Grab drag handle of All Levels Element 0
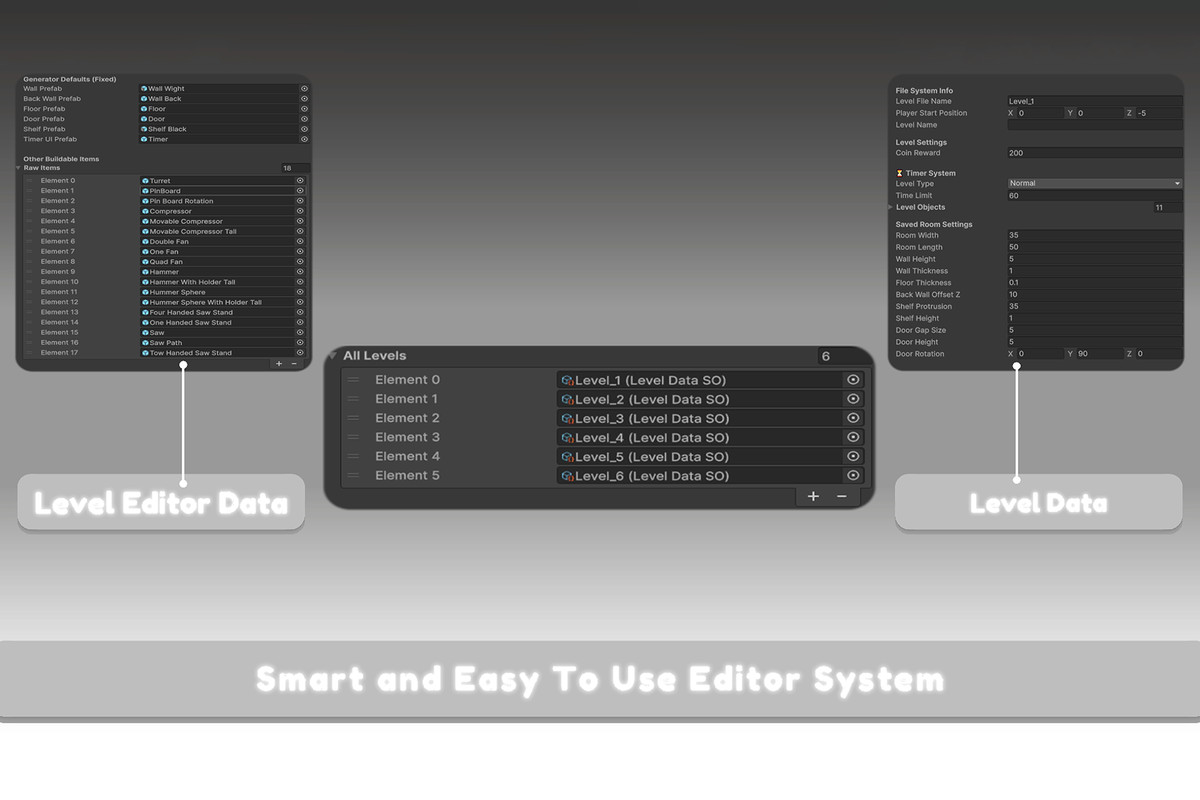1200x800 pixels. coord(353,380)
